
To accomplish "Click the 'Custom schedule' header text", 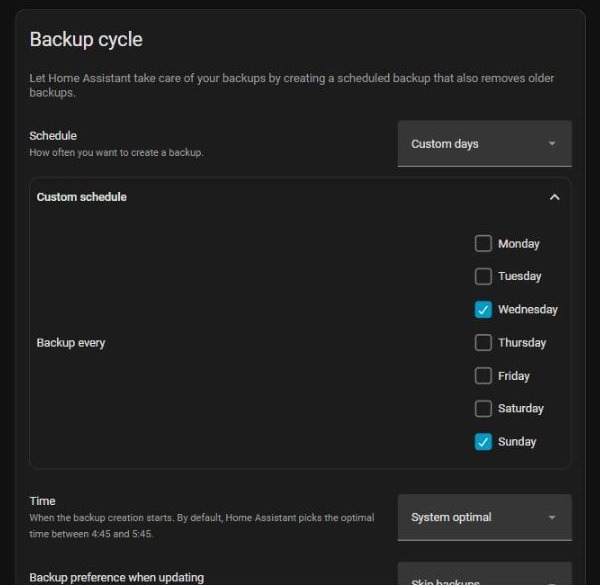I will tap(82, 197).
